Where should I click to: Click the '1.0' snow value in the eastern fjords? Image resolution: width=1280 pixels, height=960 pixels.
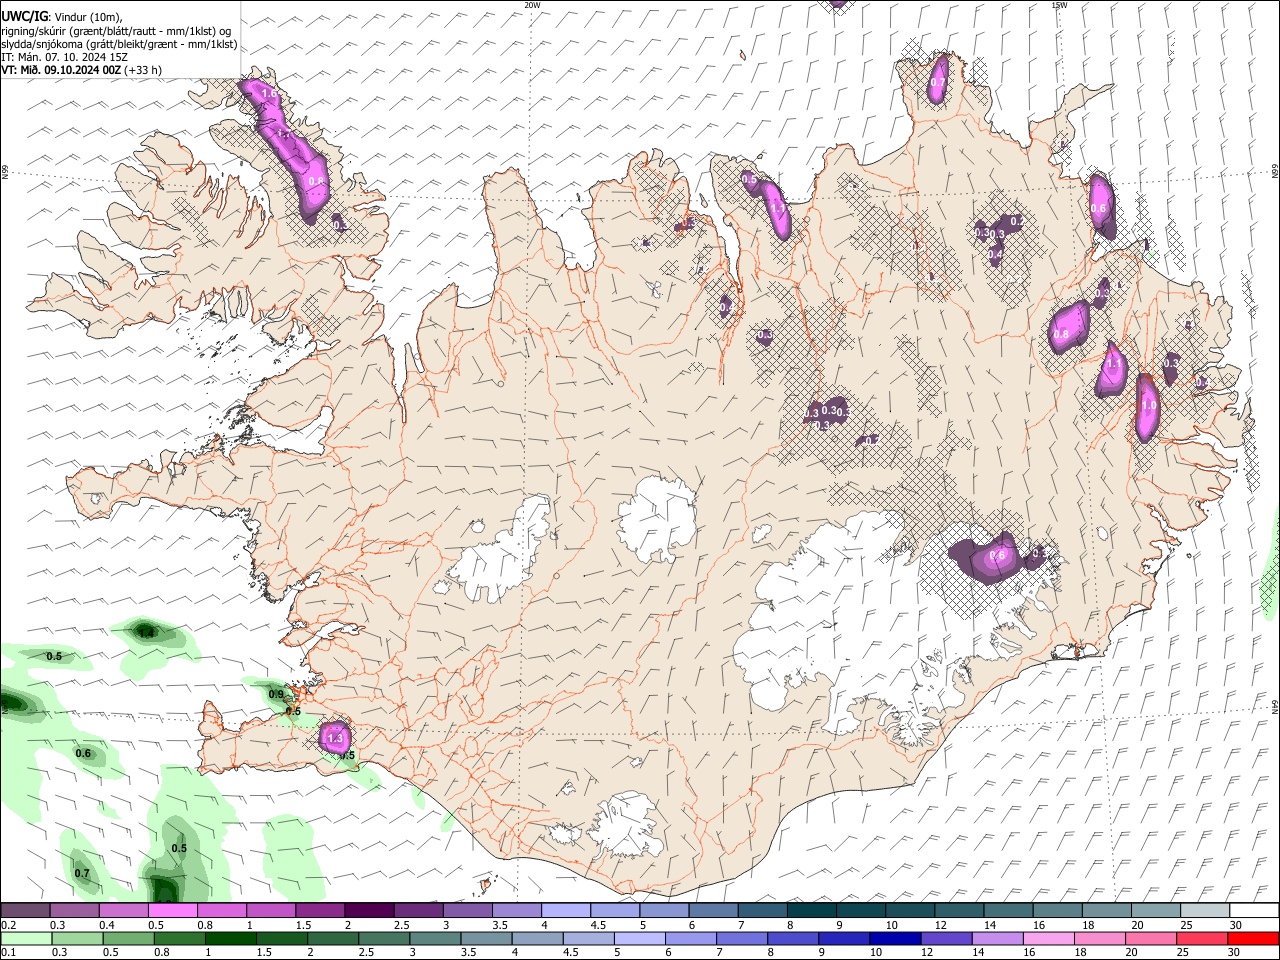tap(1148, 406)
